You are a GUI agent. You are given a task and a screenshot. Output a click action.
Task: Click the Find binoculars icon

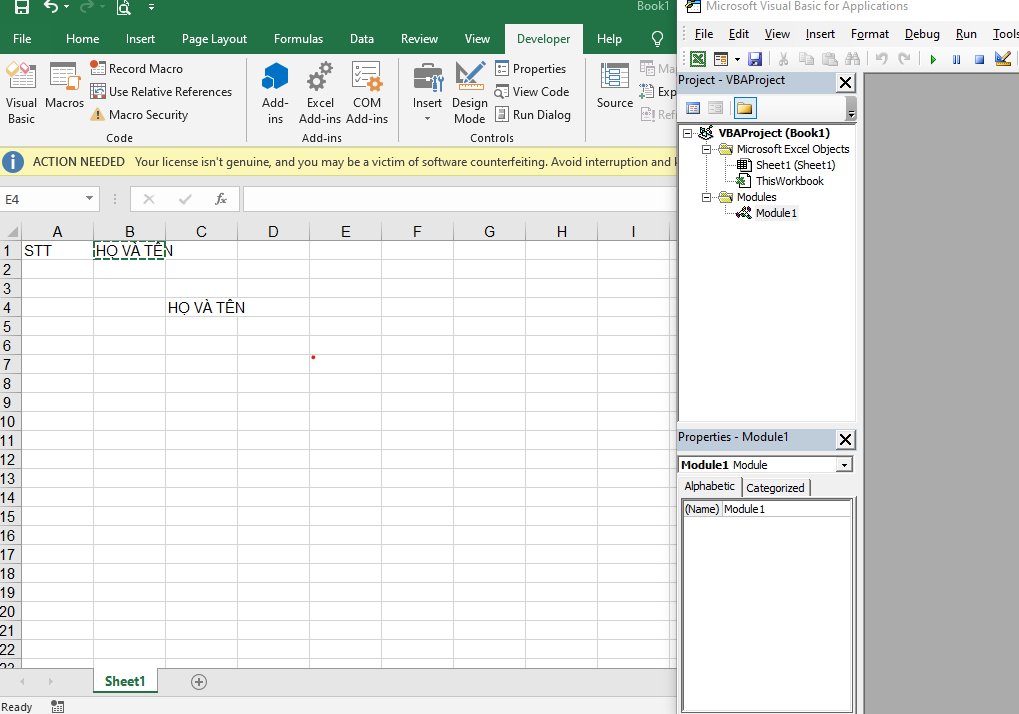coord(854,60)
